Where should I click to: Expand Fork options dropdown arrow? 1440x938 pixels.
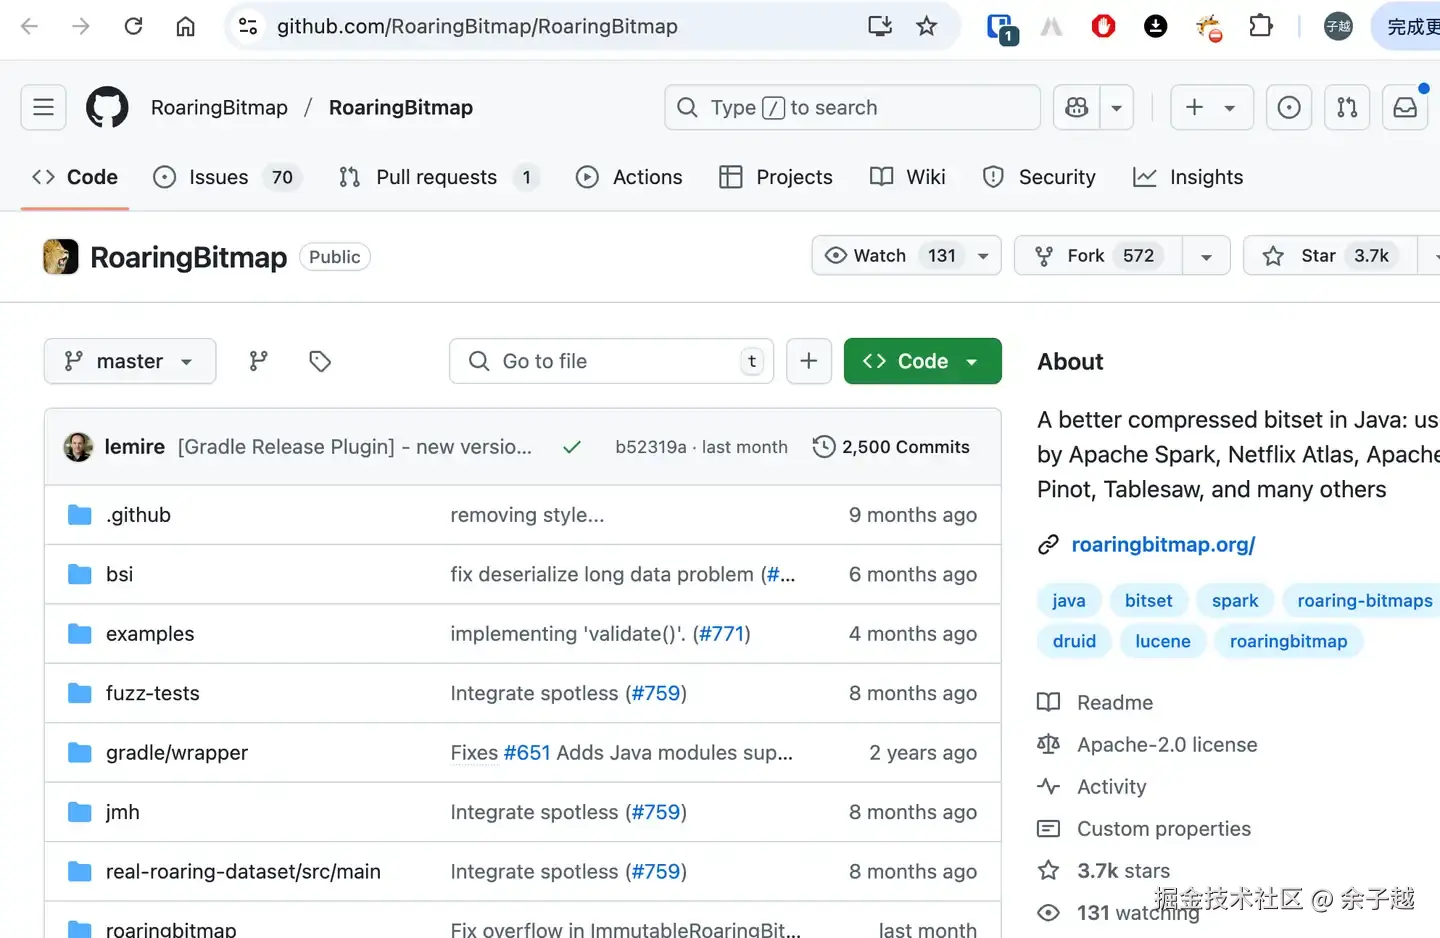coord(1206,255)
